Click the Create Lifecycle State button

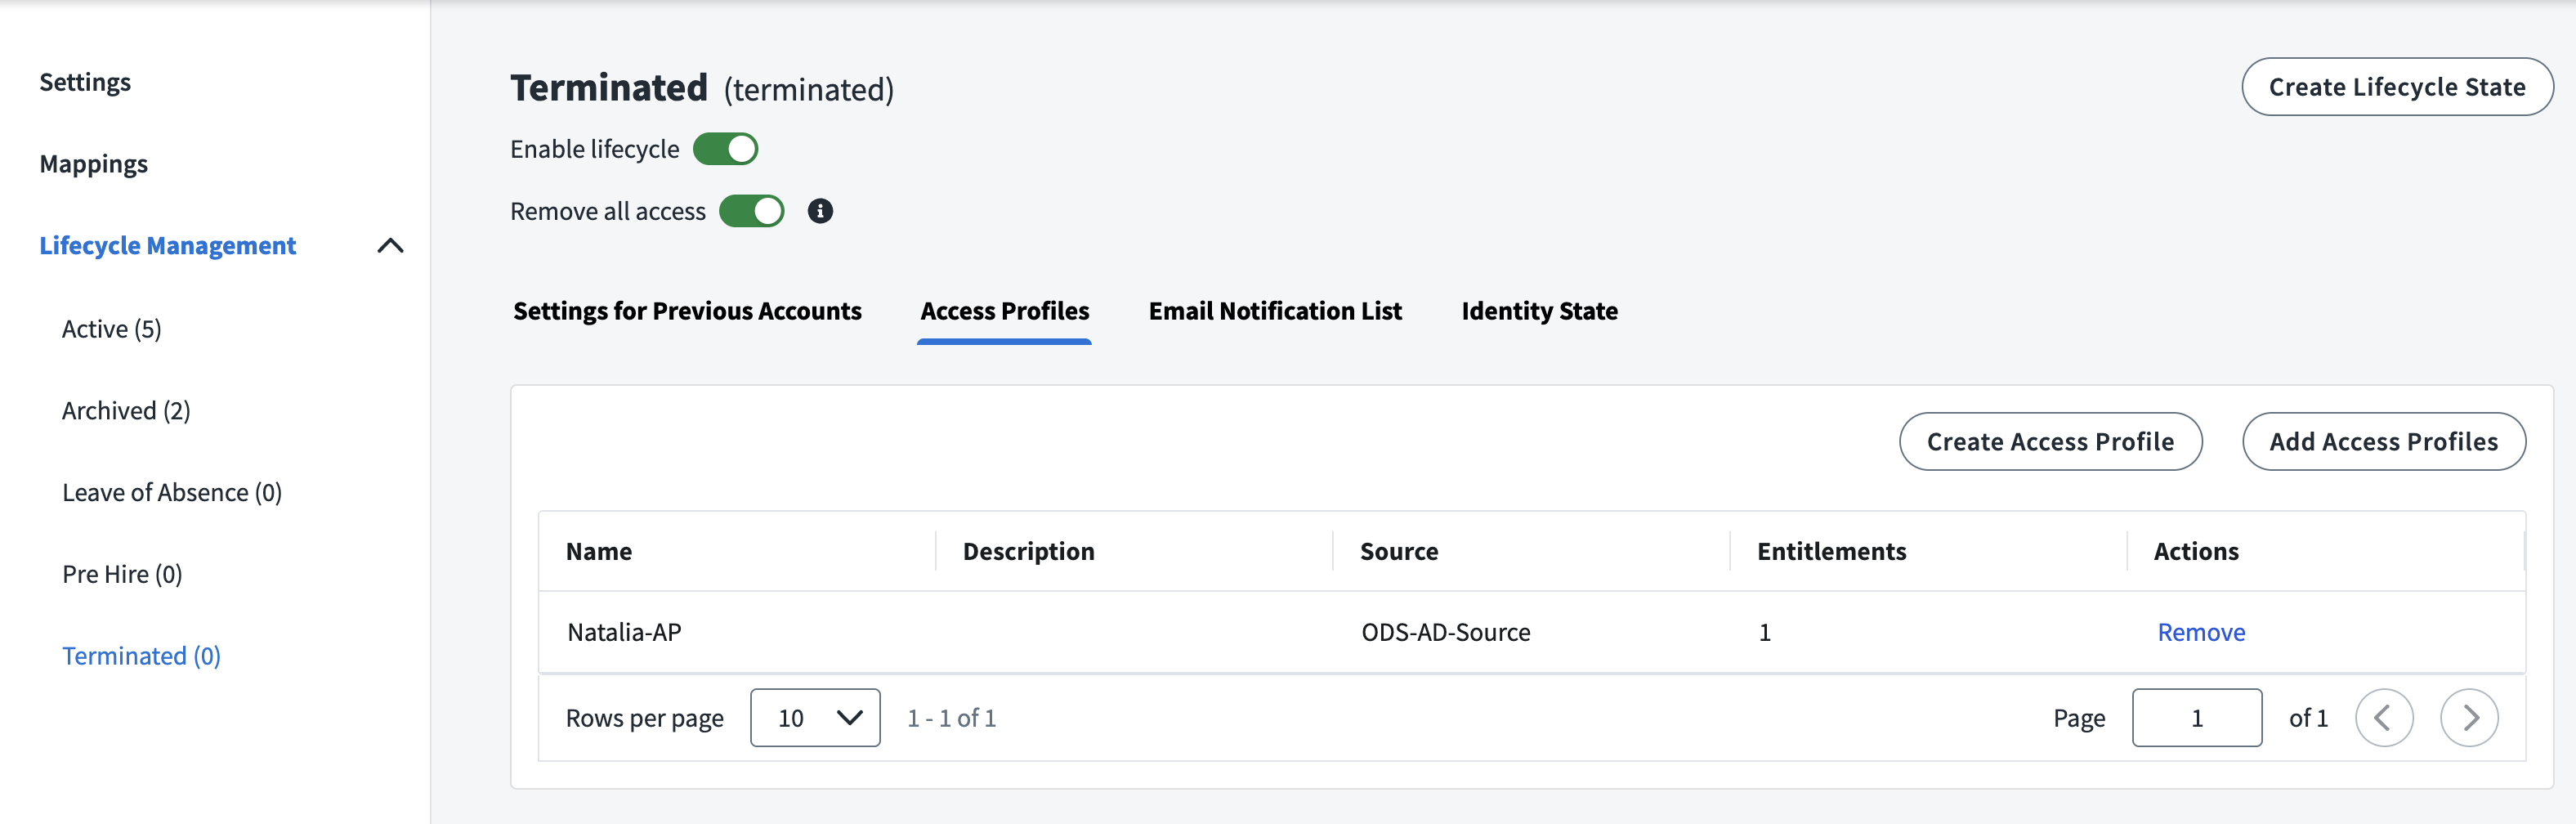coord(2396,87)
